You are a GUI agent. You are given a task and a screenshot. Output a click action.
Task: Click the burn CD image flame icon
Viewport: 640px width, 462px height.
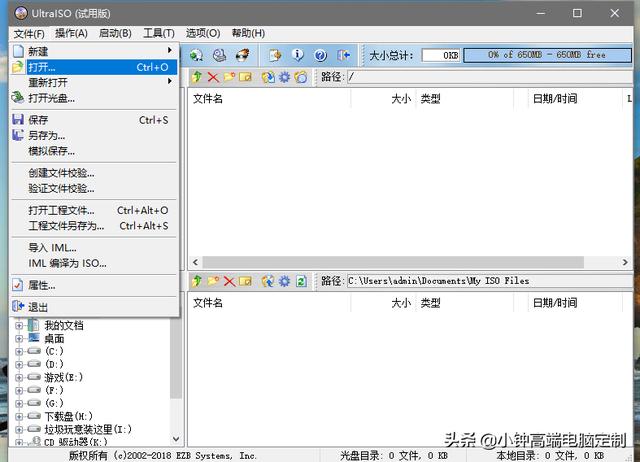tap(243, 55)
